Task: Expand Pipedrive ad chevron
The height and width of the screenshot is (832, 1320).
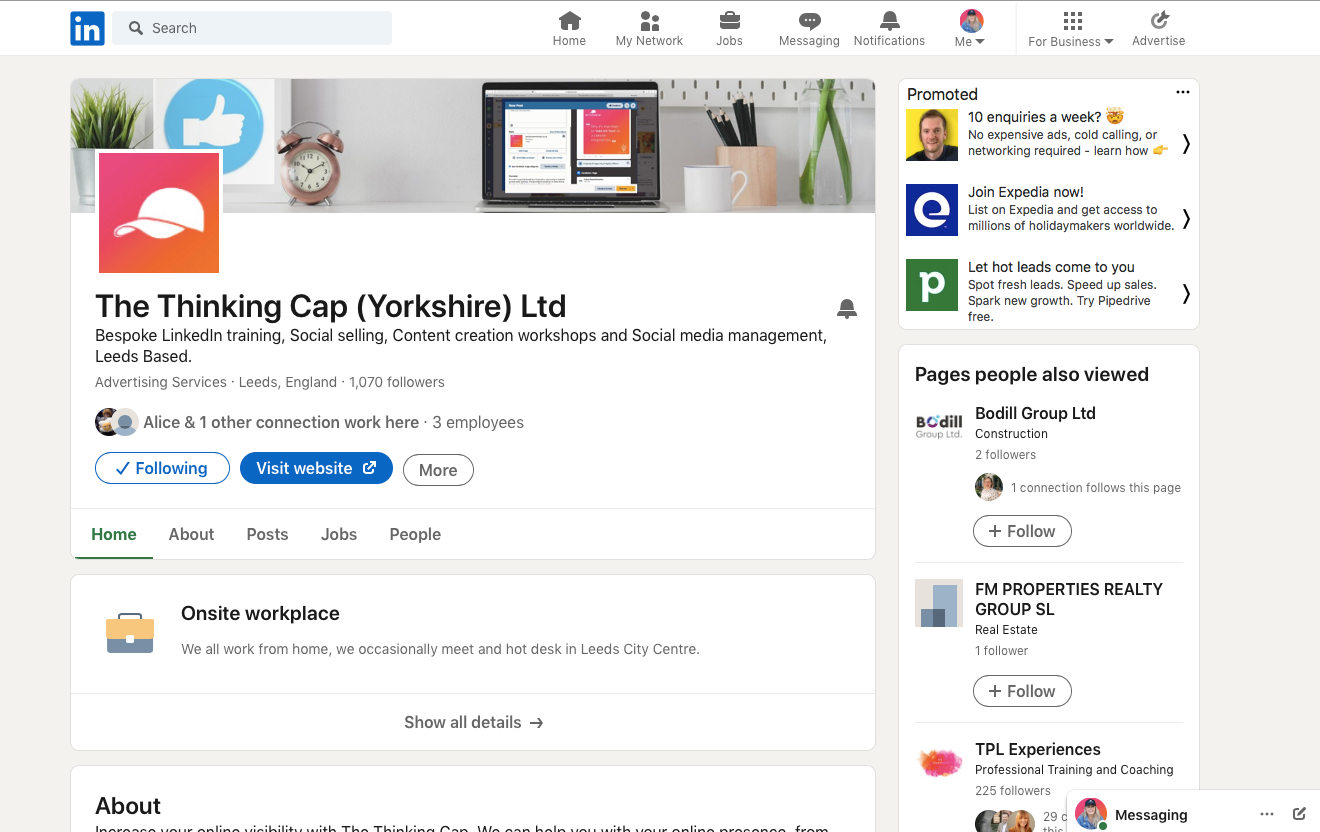Action: [1186, 293]
